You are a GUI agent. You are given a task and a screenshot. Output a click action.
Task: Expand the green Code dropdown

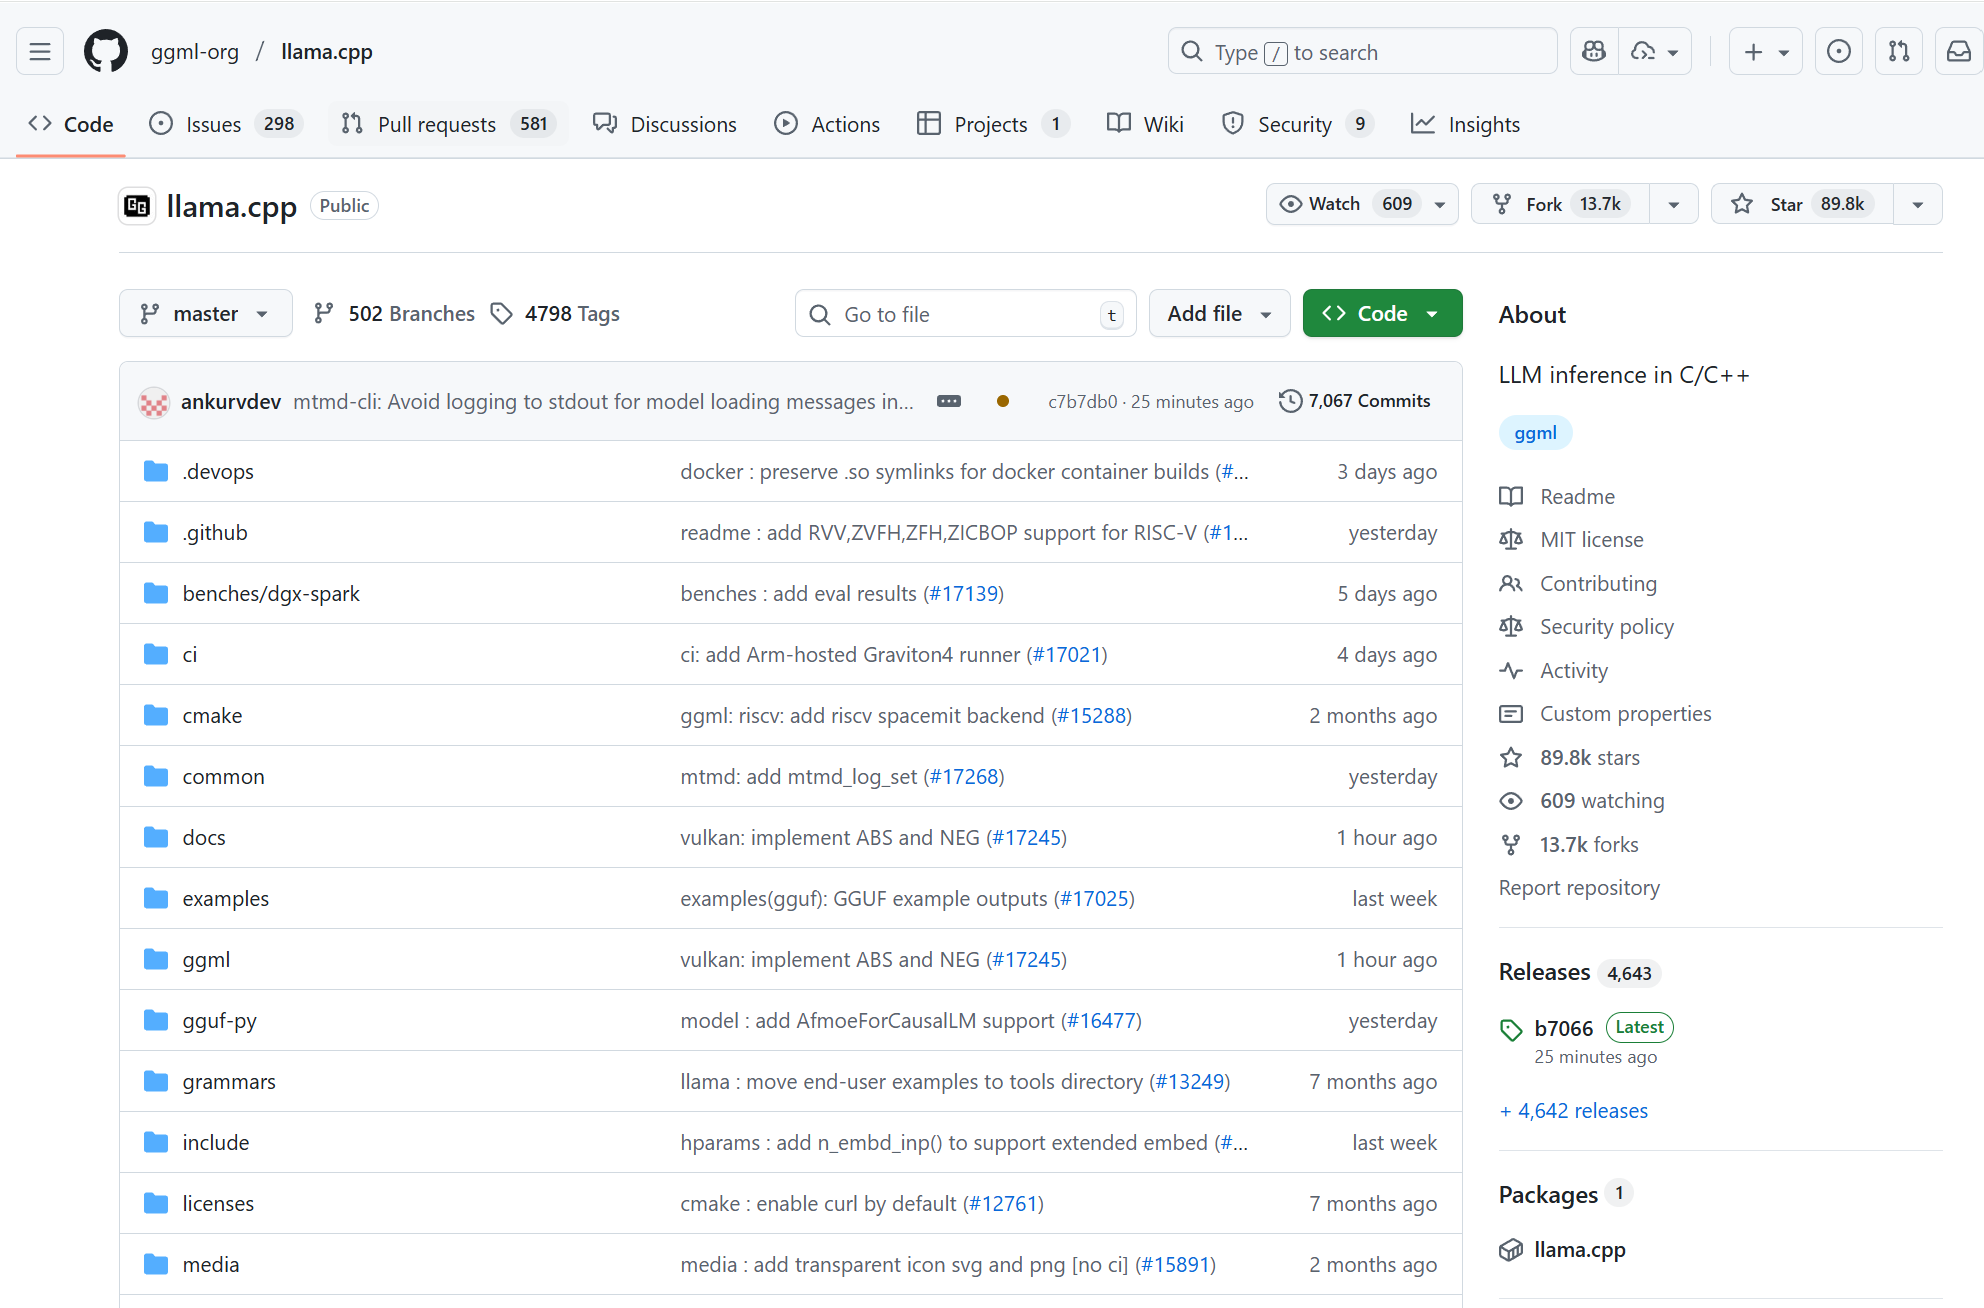click(1382, 314)
